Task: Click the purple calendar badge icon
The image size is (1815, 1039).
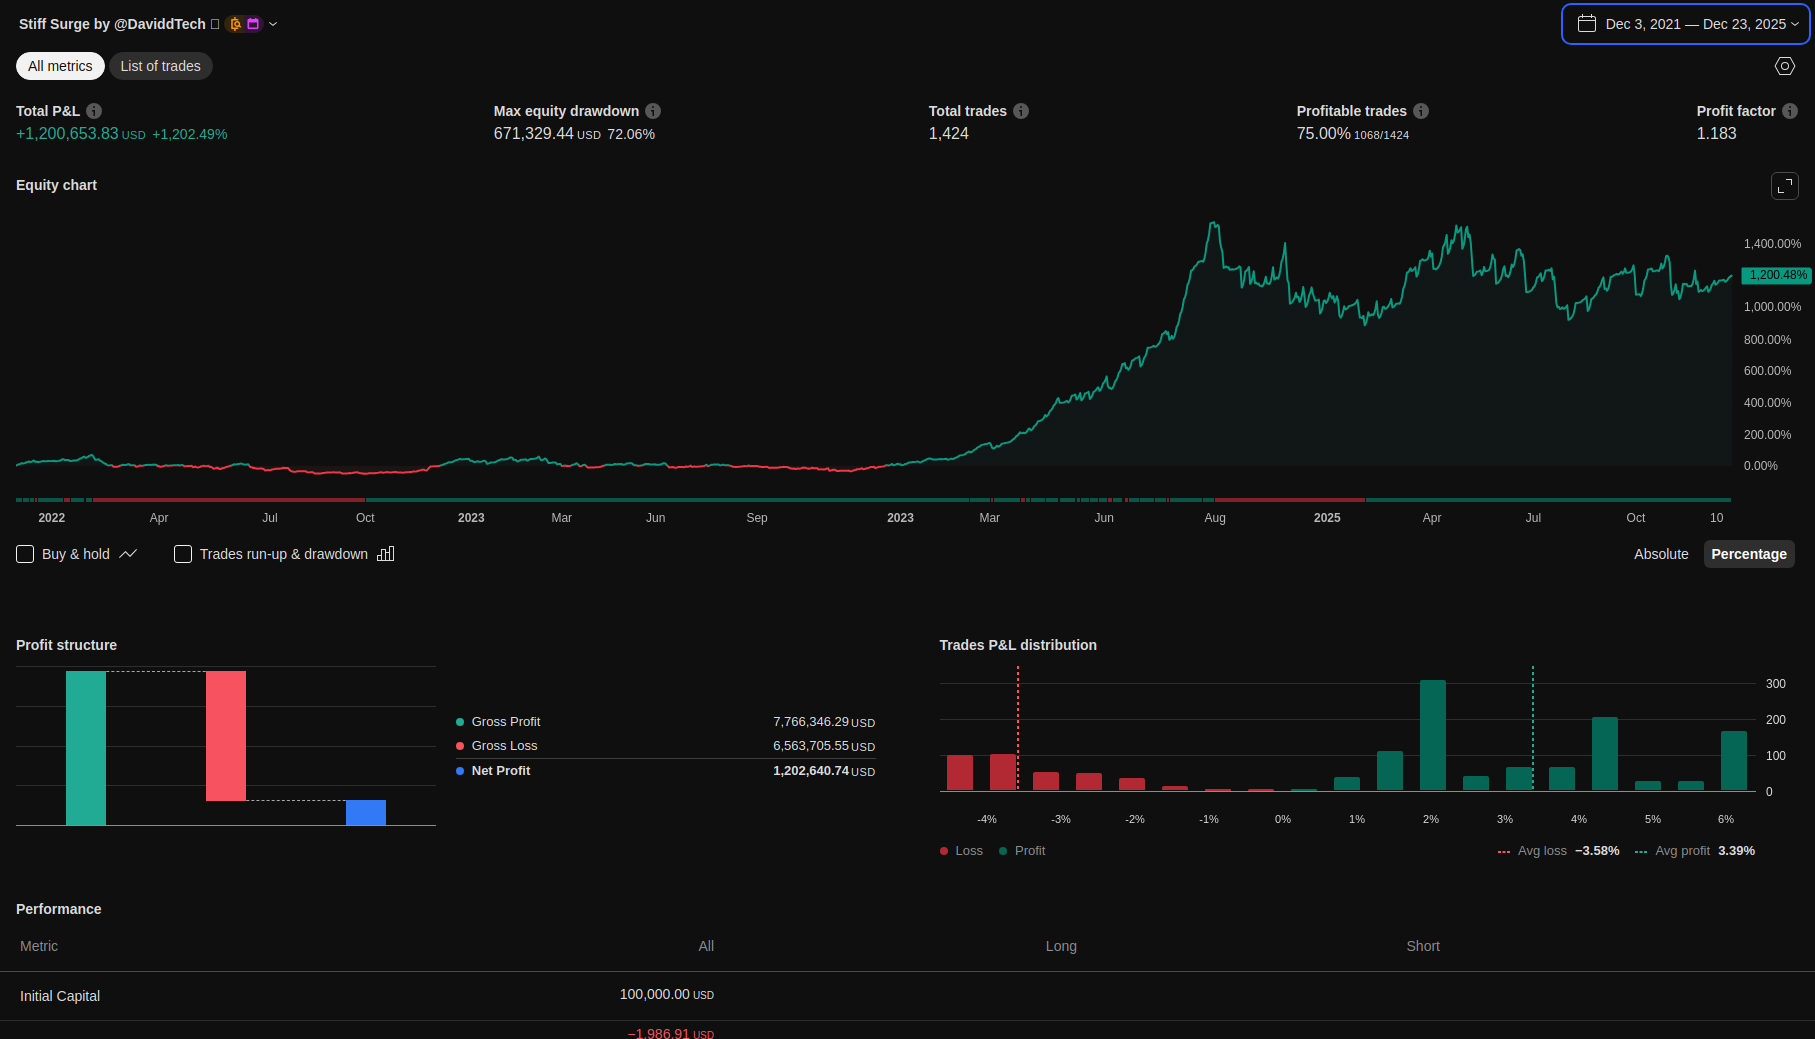Action: point(253,24)
